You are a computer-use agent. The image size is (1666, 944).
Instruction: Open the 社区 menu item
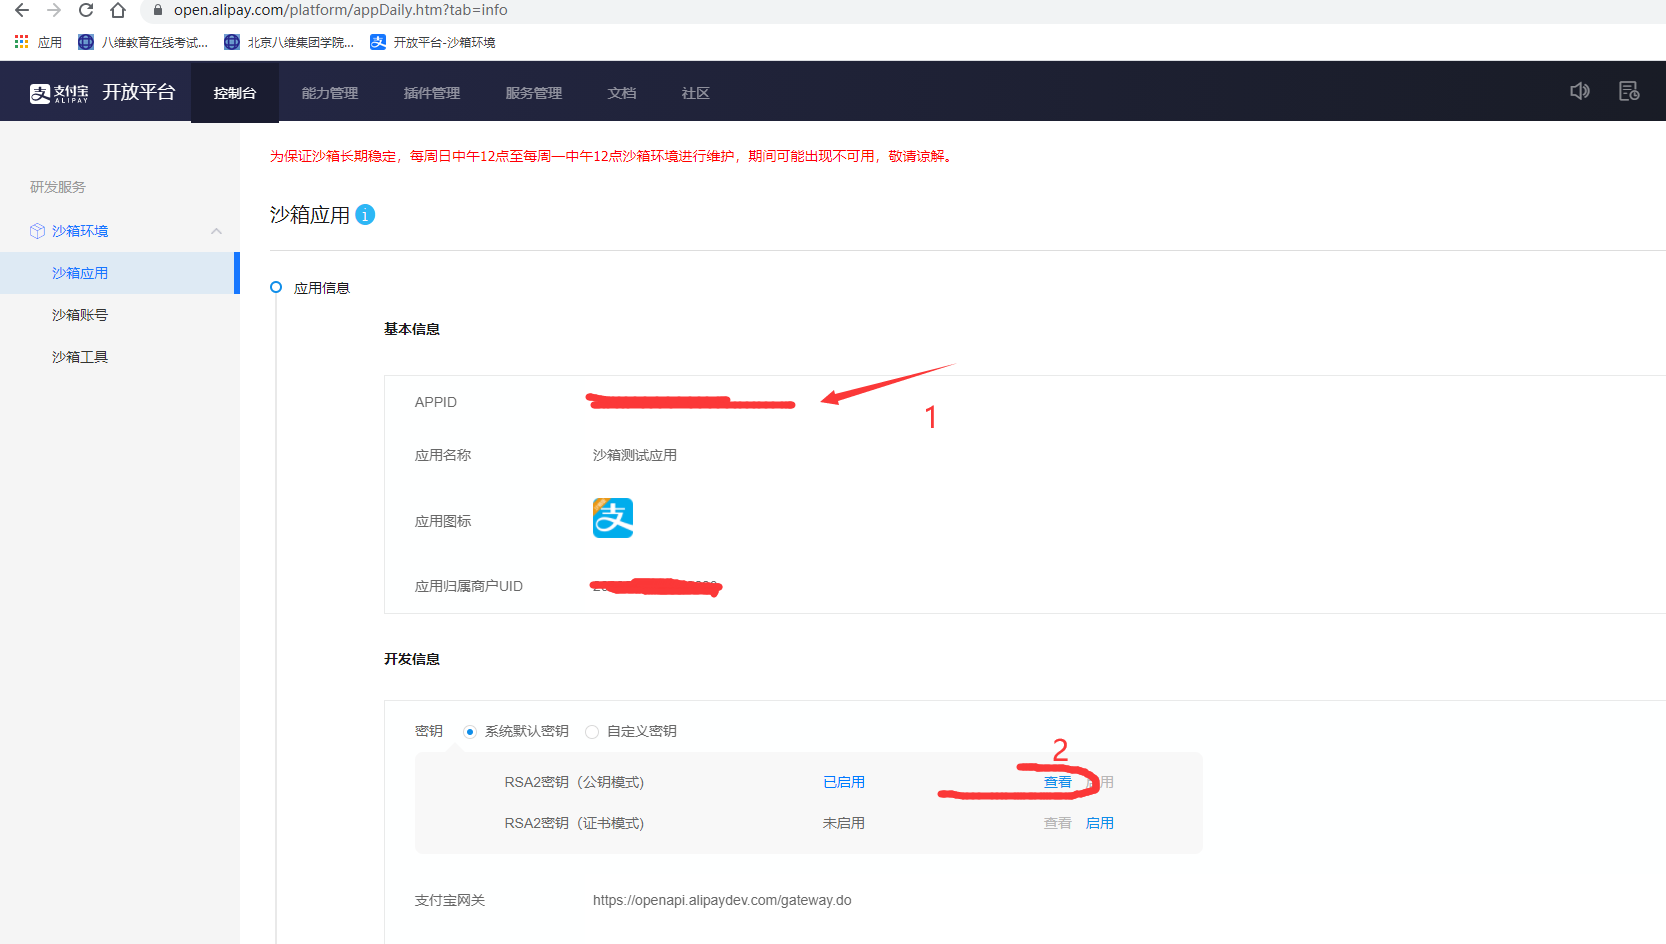[696, 93]
